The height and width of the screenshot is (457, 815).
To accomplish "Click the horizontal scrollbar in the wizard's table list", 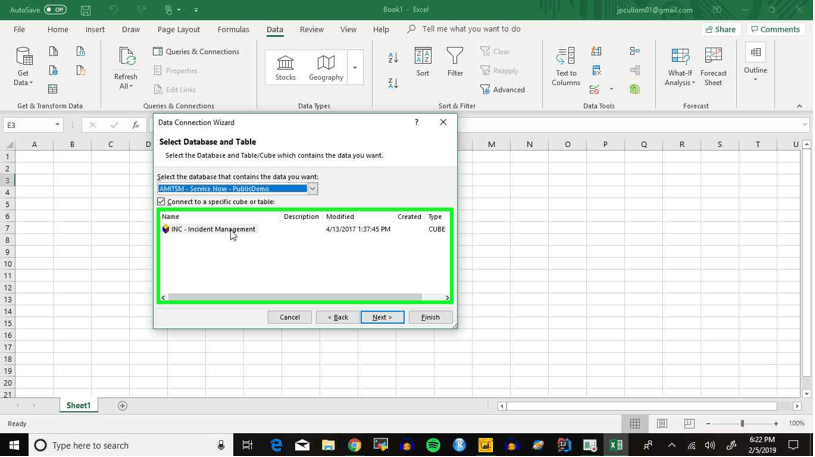I will point(295,297).
